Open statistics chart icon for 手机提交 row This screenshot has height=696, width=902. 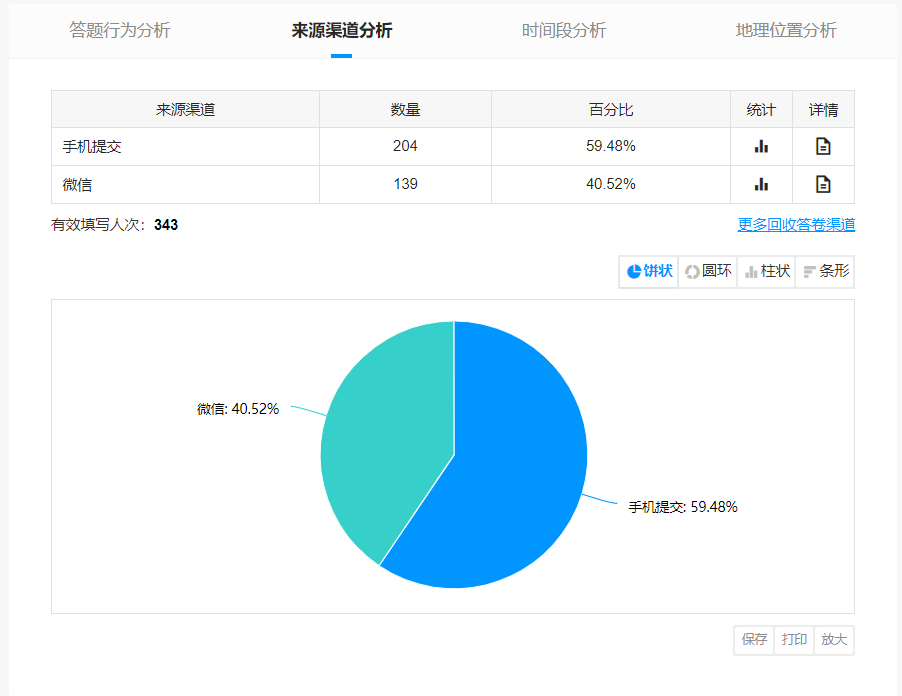pyautogui.click(x=761, y=147)
